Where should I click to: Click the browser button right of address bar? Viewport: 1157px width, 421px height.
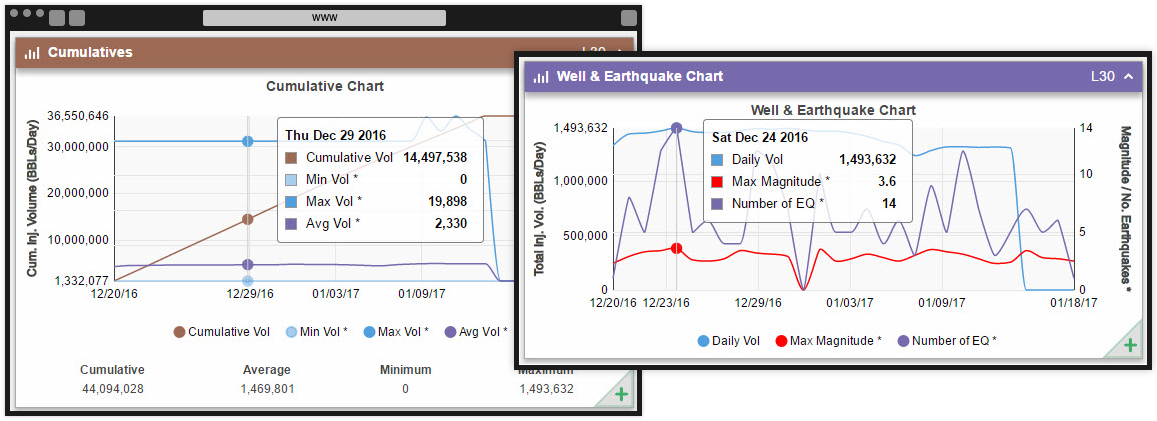pyautogui.click(x=629, y=18)
